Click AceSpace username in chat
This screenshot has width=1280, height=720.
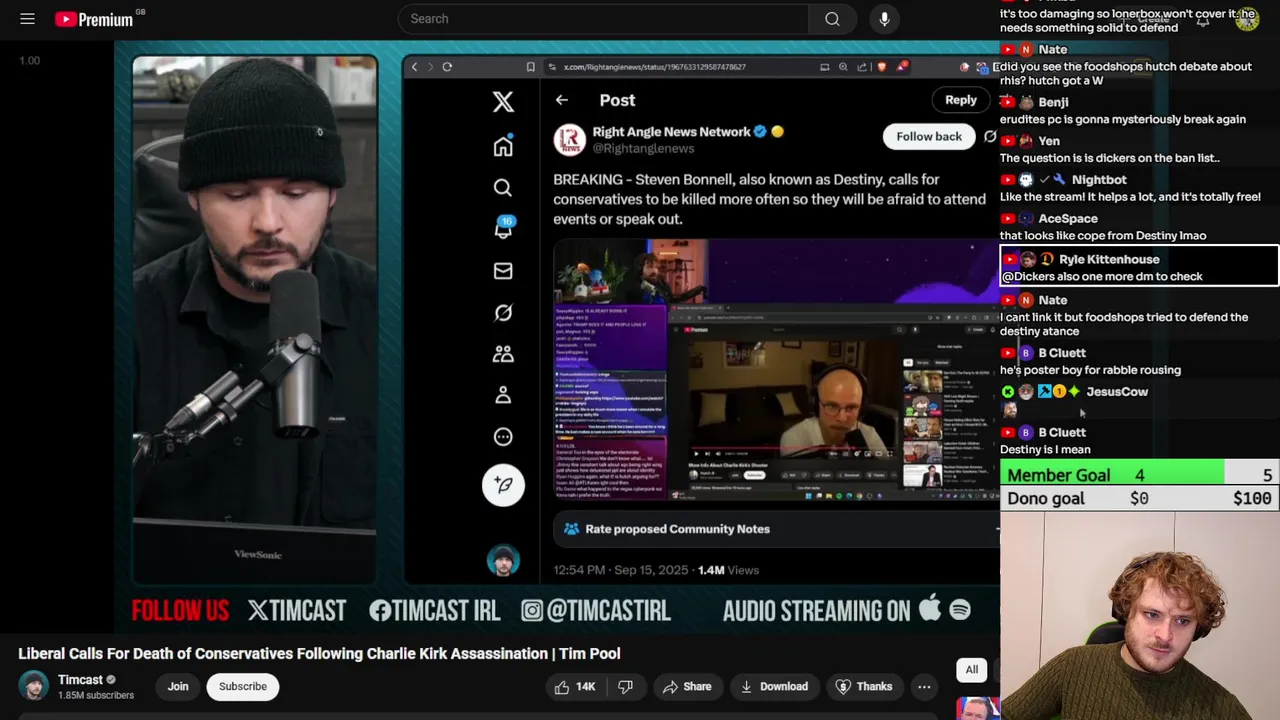1067,219
